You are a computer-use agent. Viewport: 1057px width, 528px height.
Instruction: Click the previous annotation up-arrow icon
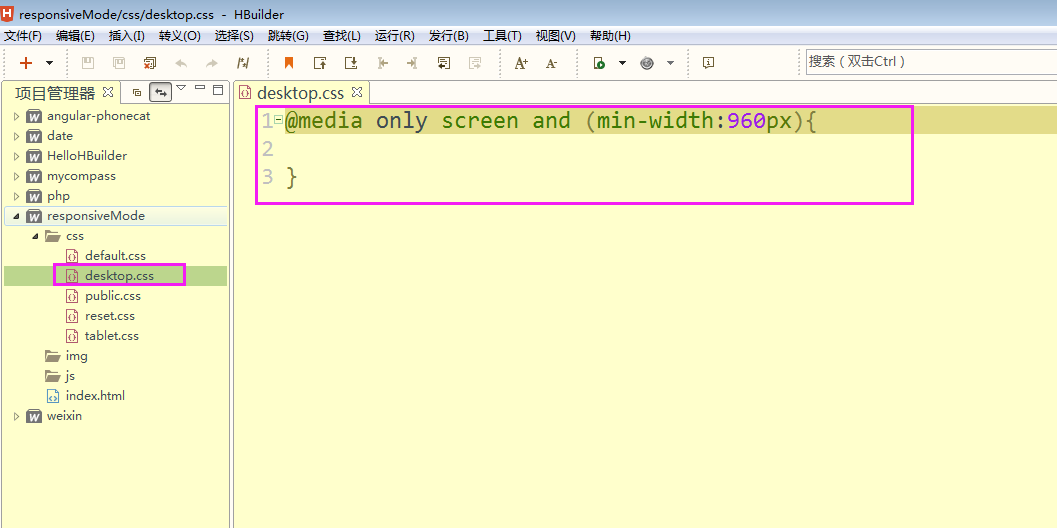(x=320, y=63)
